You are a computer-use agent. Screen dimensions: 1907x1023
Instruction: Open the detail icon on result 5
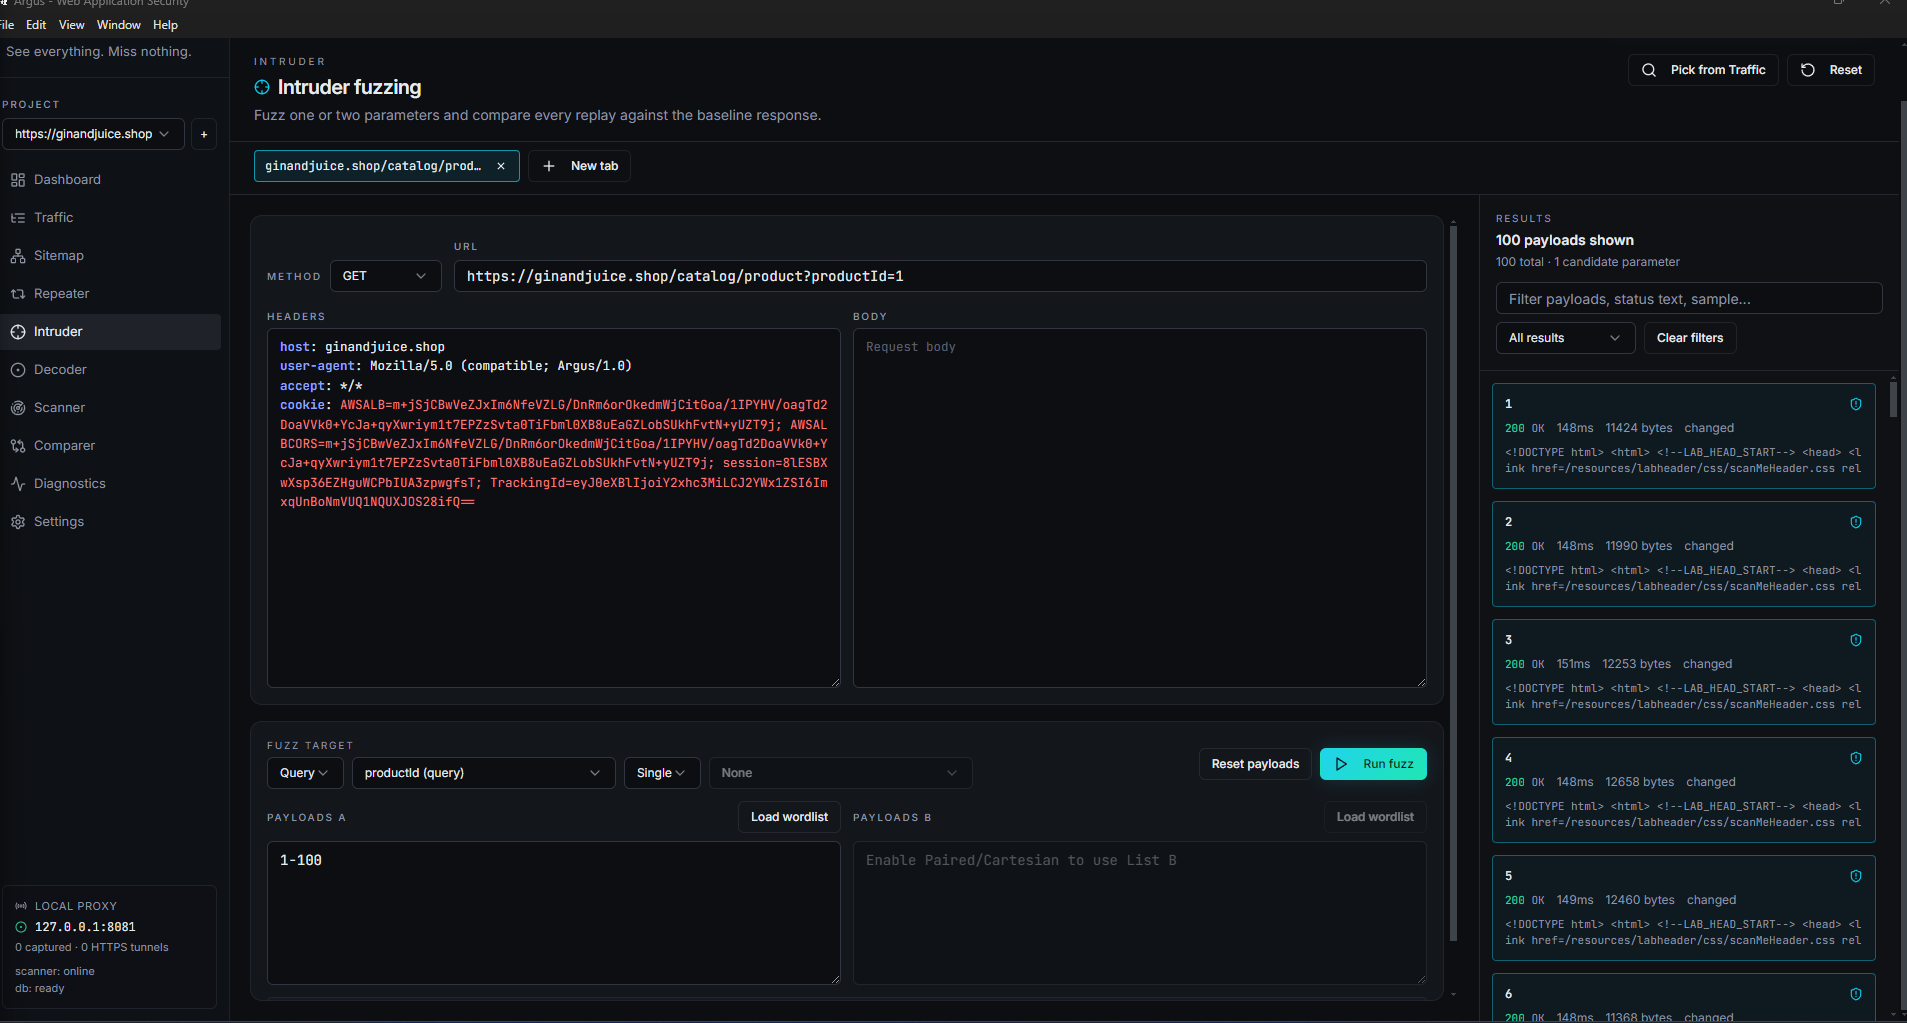click(x=1856, y=876)
